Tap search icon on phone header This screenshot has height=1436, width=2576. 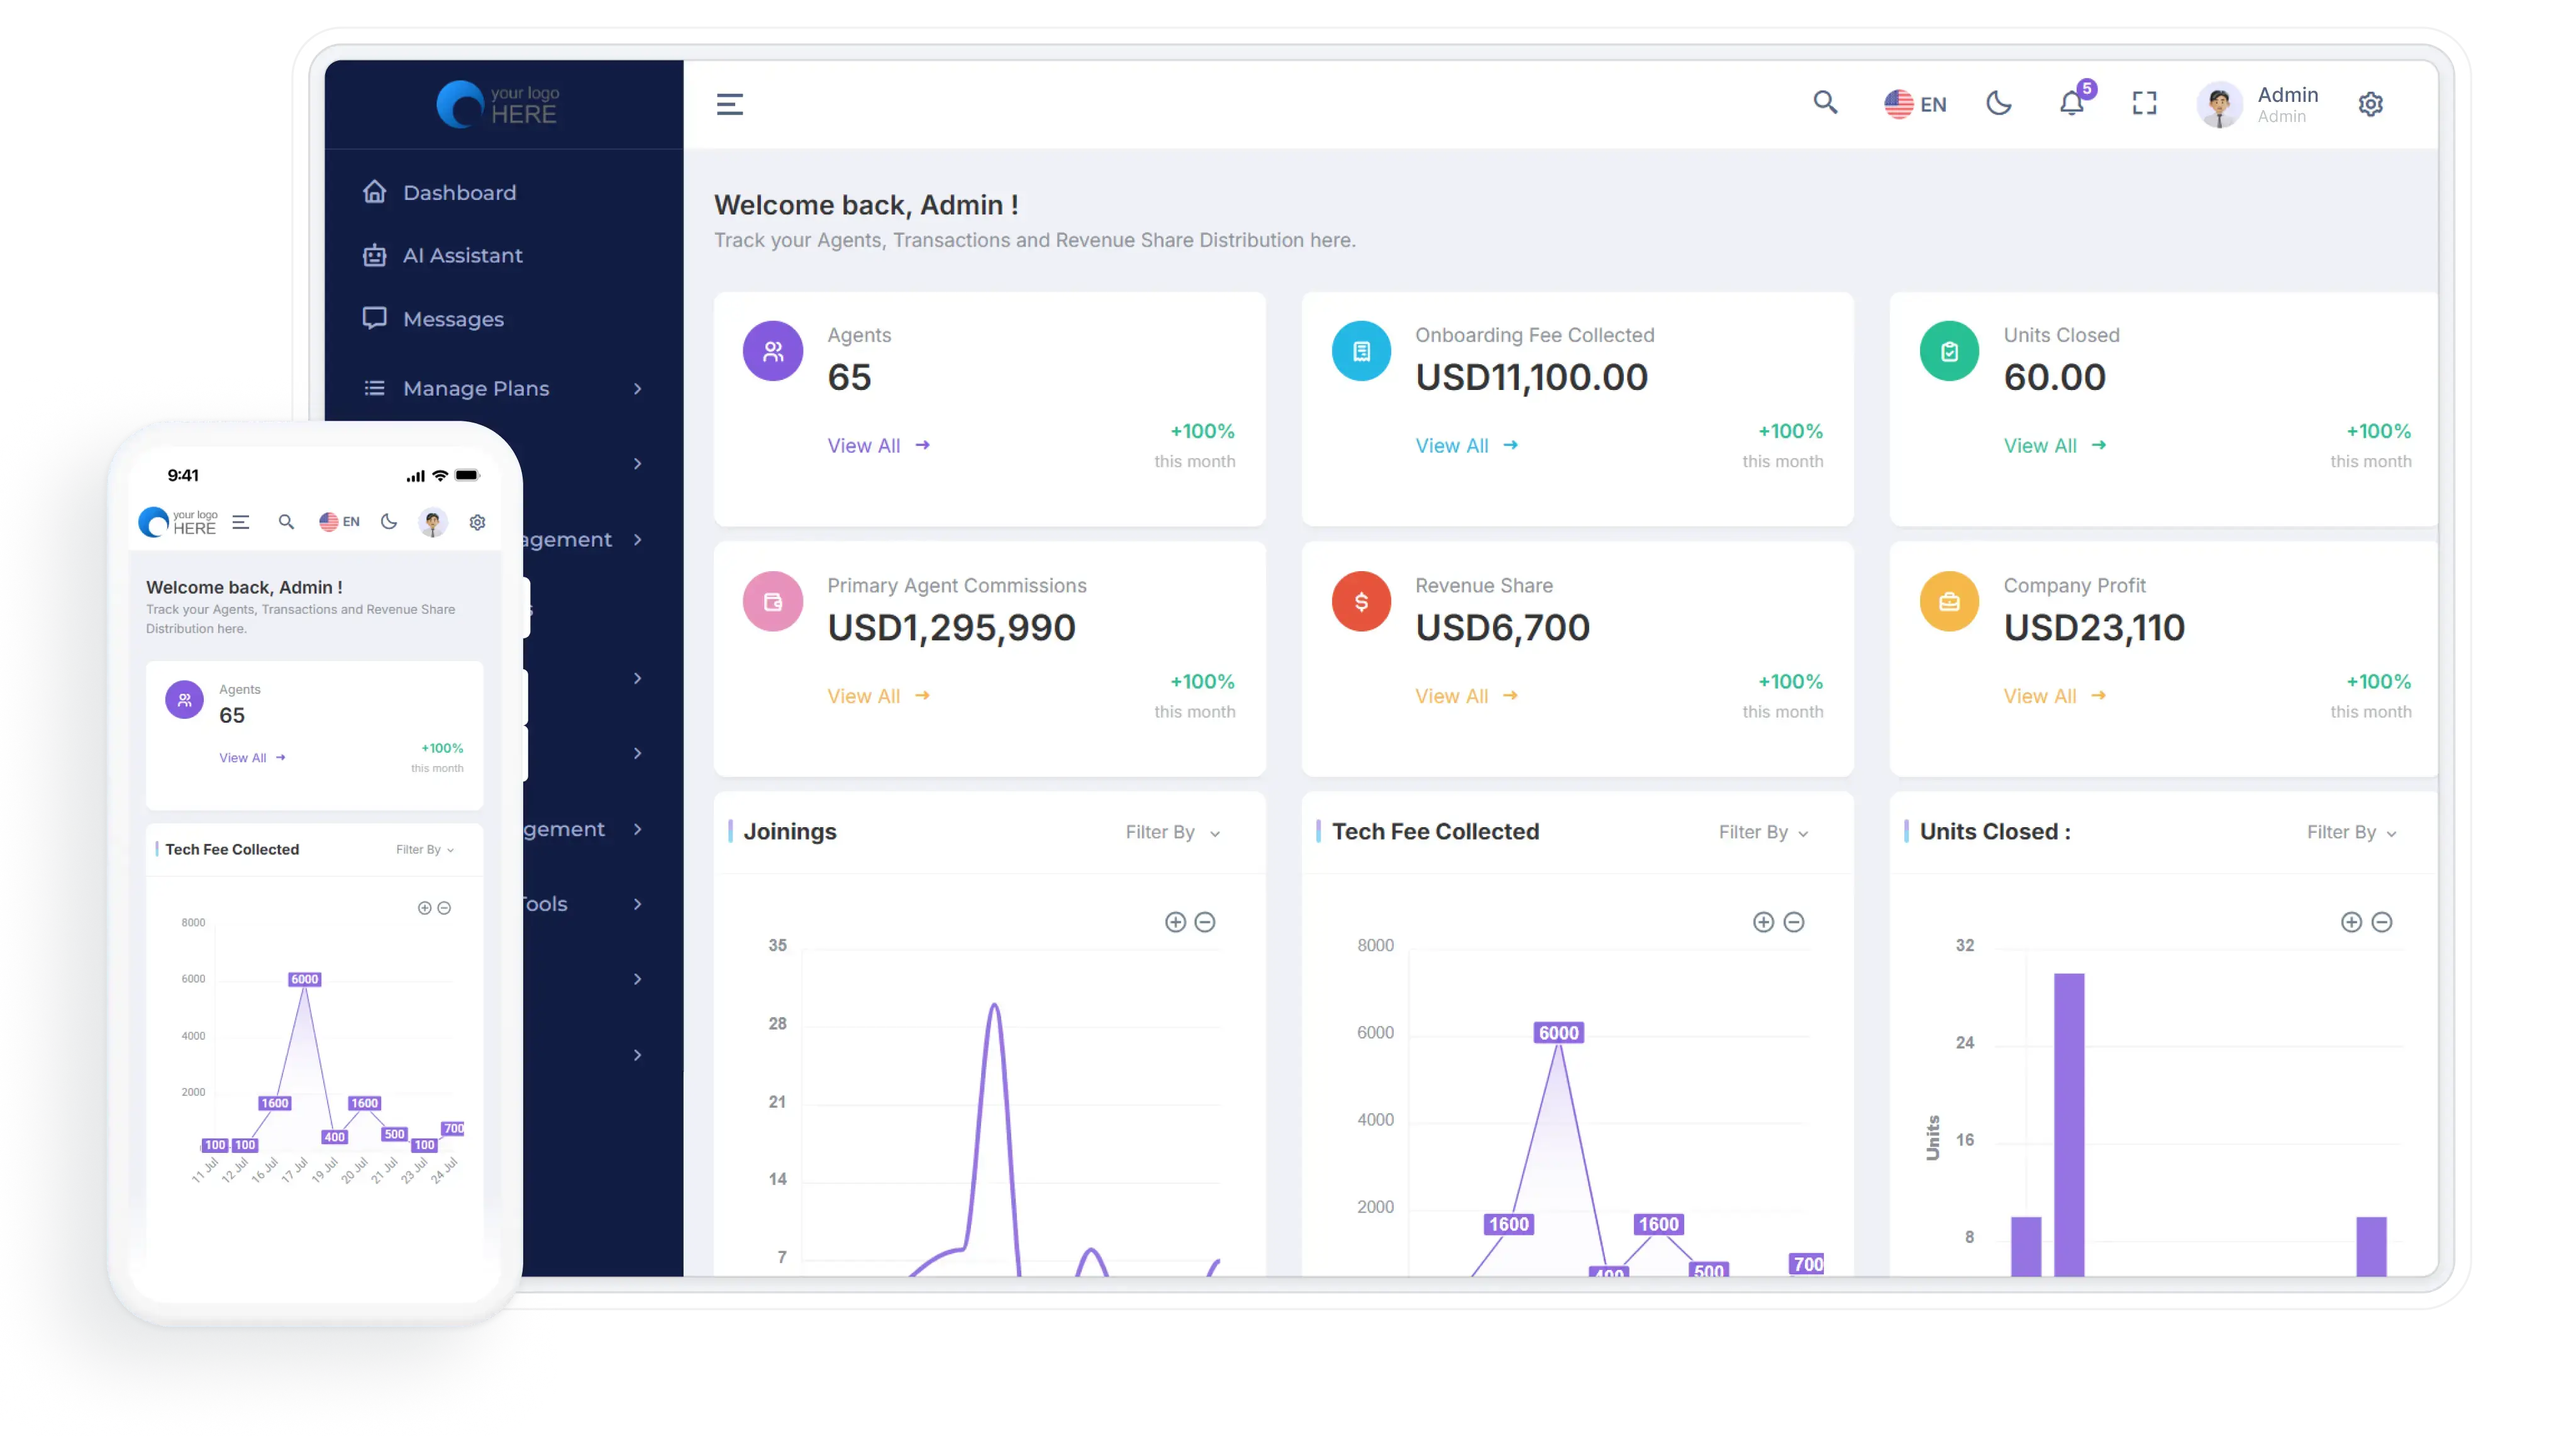pyautogui.click(x=286, y=522)
